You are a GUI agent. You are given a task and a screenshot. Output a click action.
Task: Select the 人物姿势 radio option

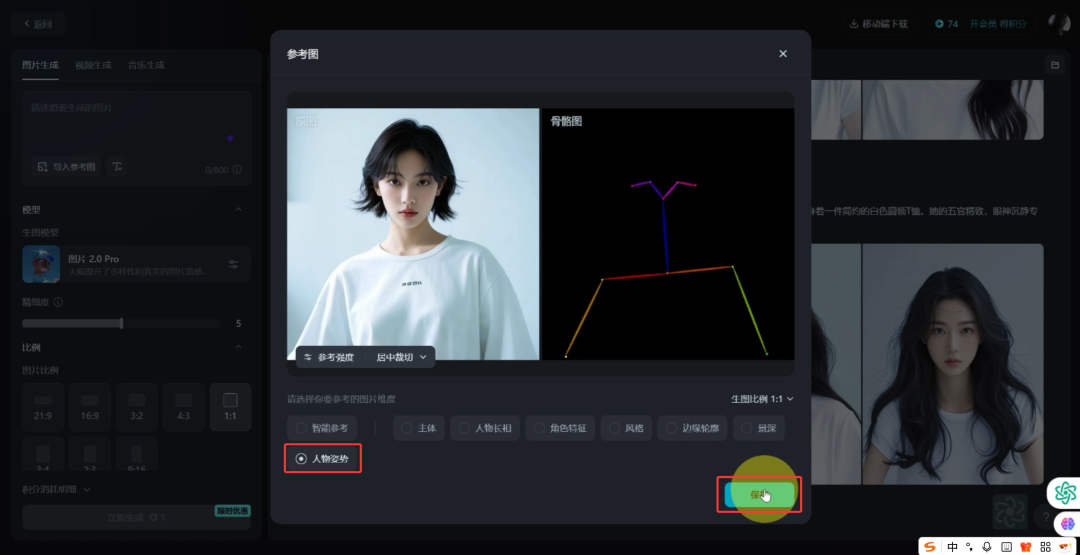[x=322, y=459]
